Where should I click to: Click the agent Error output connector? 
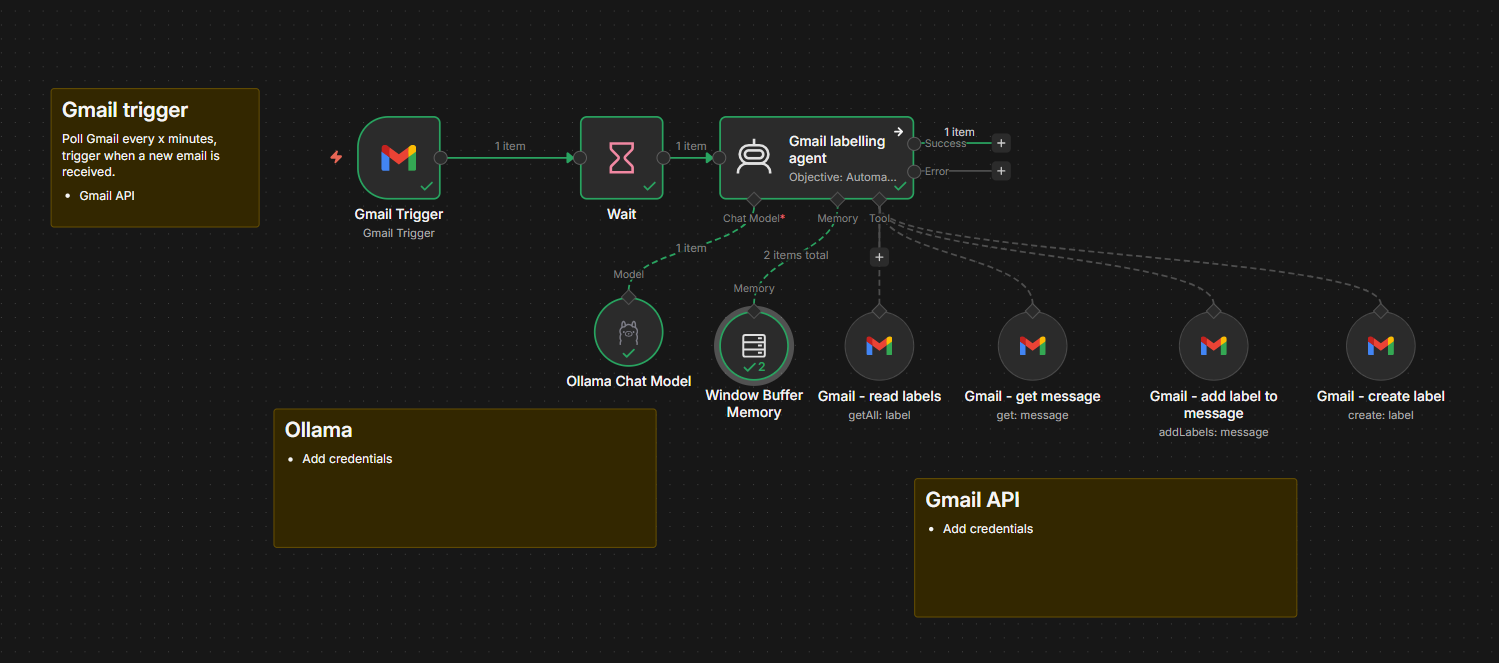tap(914, 171)
